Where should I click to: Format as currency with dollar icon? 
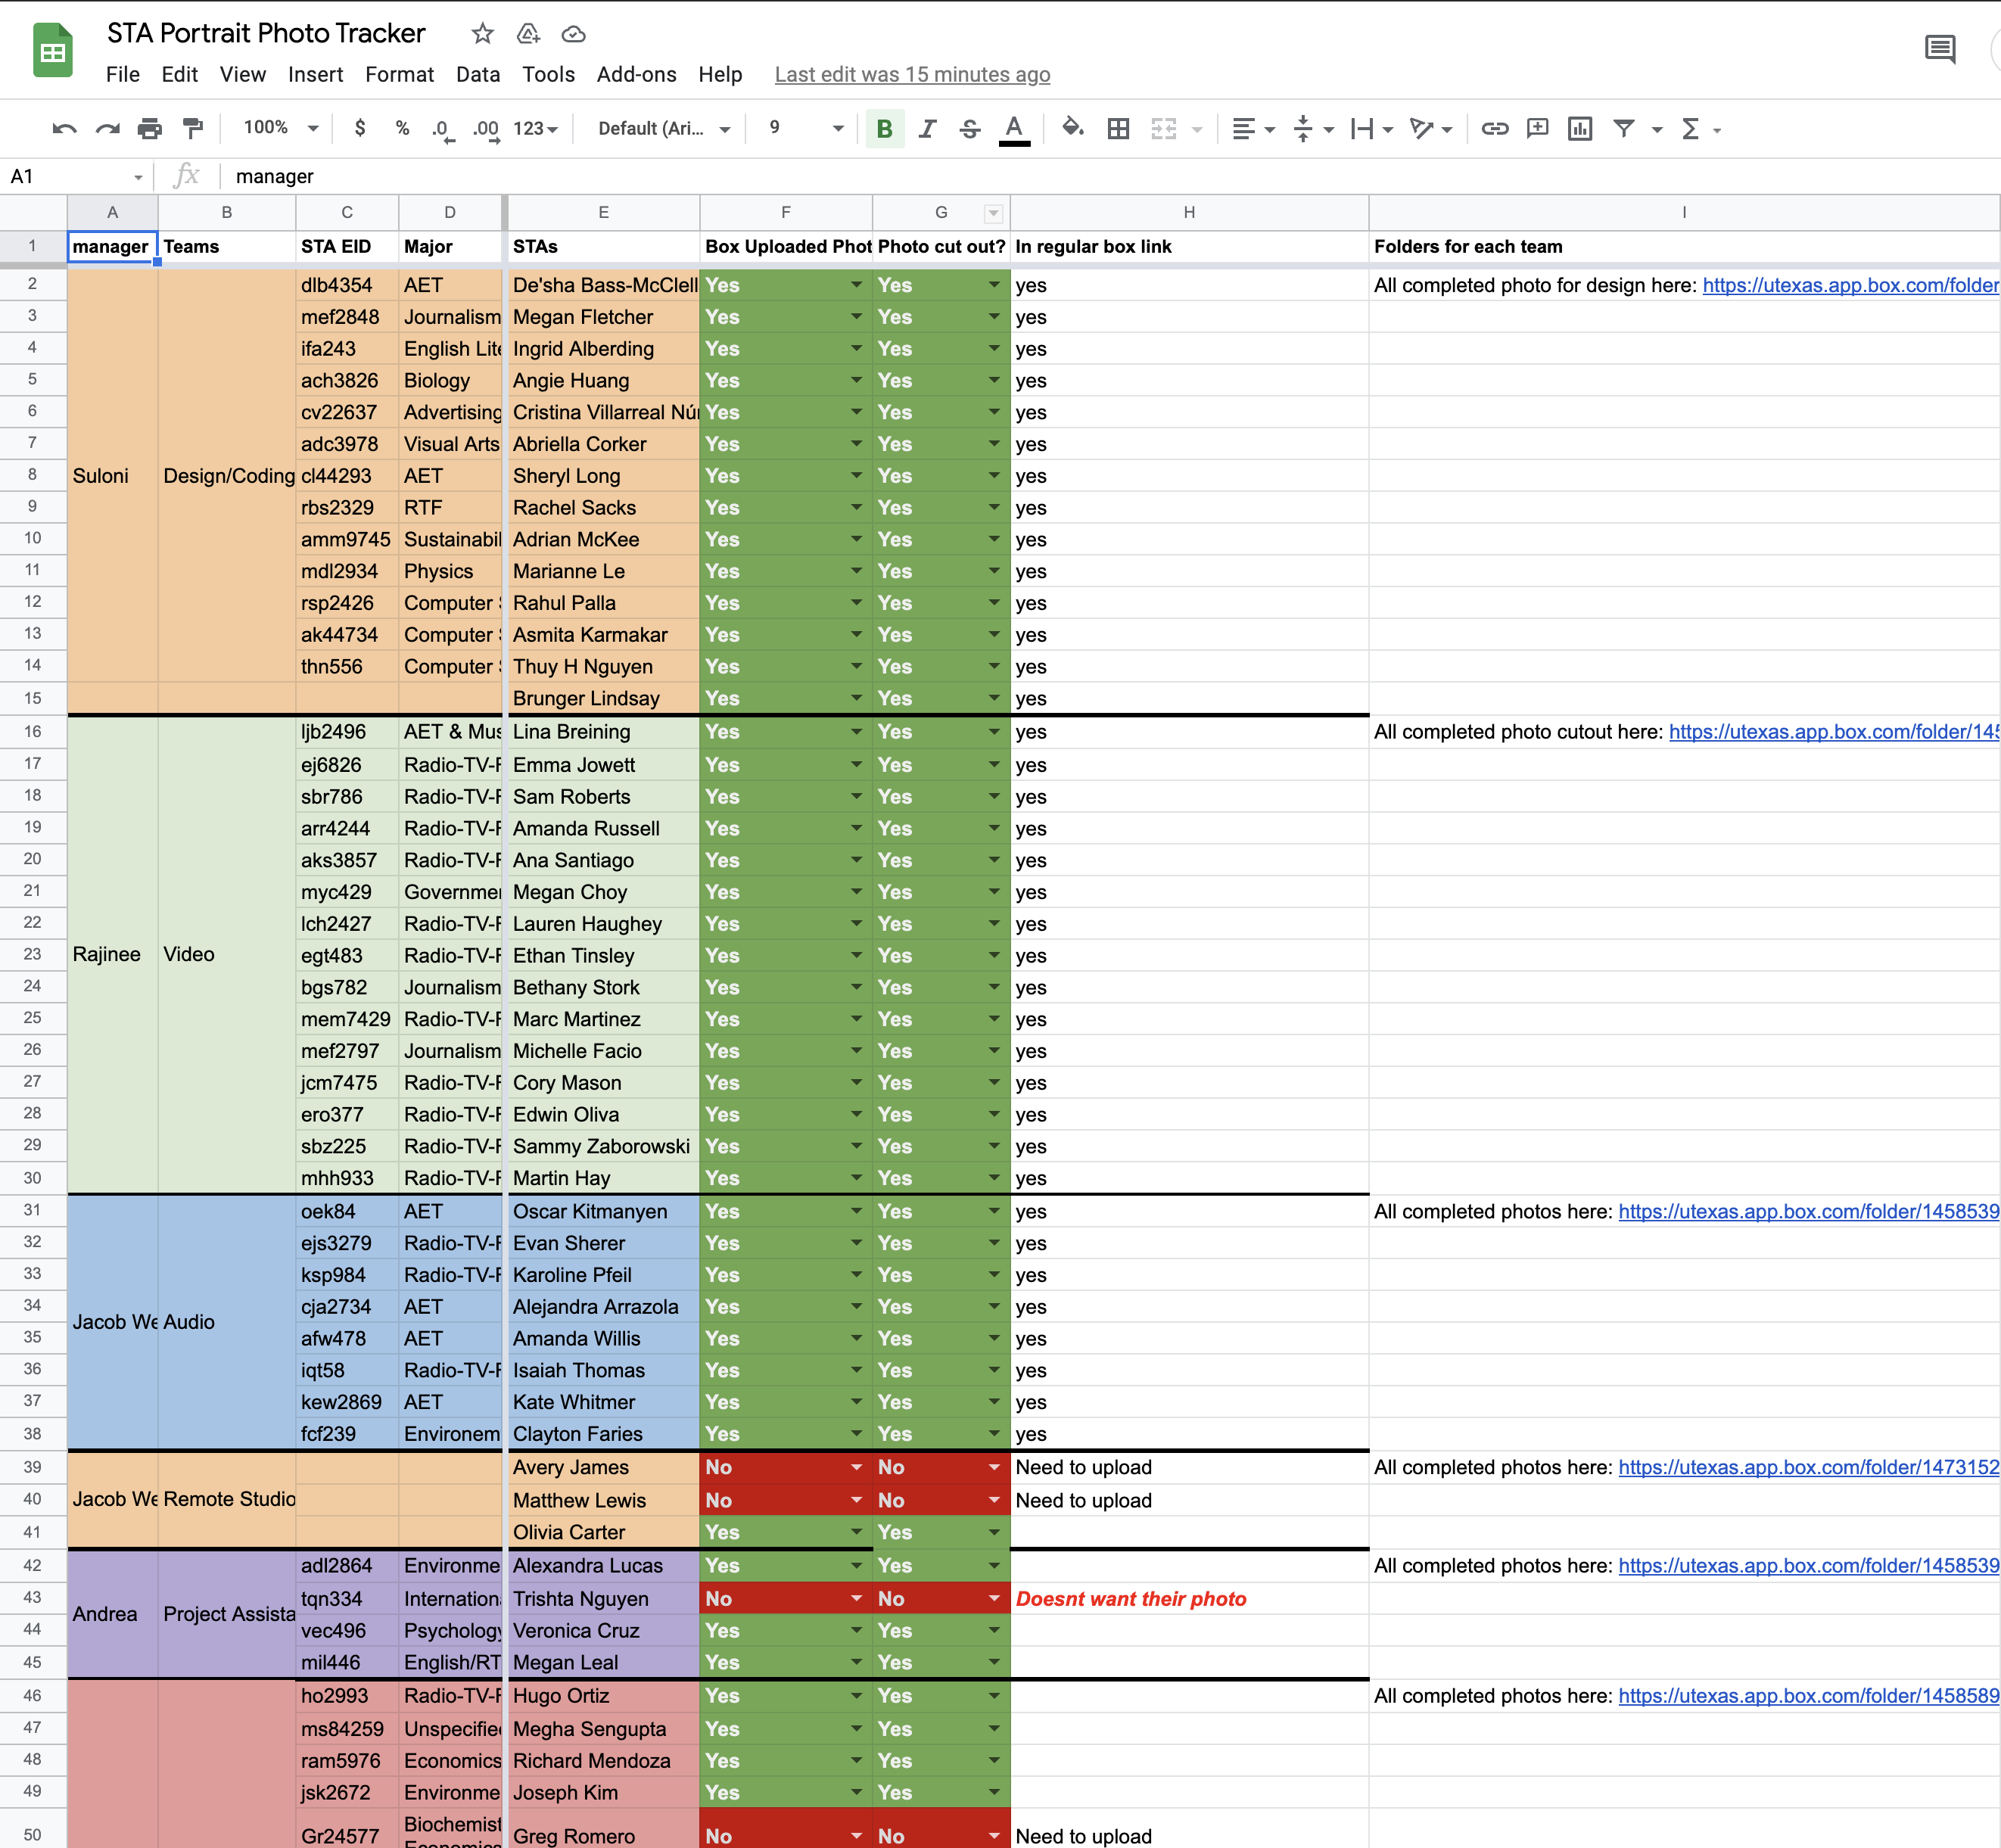(360, 128)
